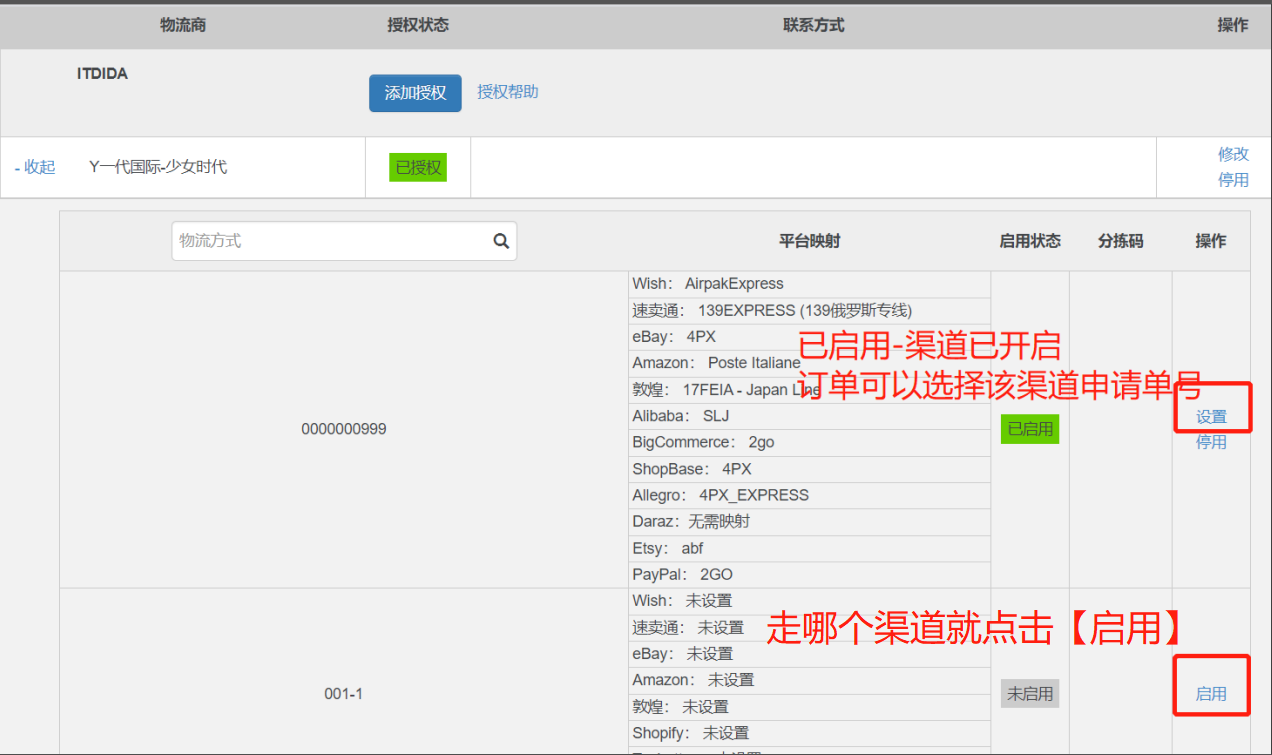Click the 速卖通: 139EXPRESS mapping row
The image size is (1272, 755).
pyautogui.click(x=809, y=310)
